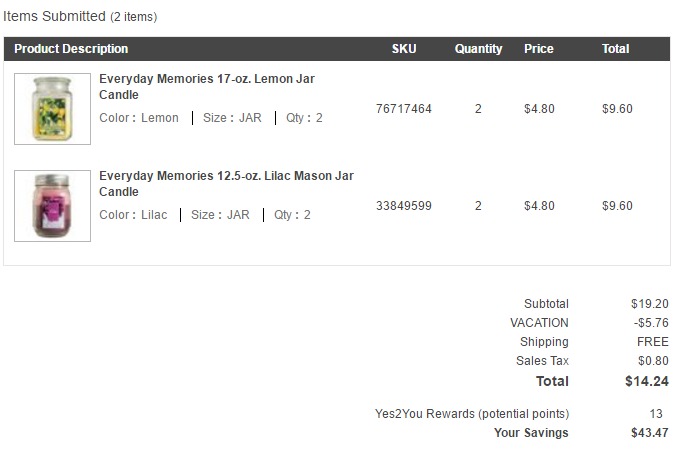The image size is (678, 452).
Task: Click the Your Savings amount $43.47
Action: click(649, 433)
